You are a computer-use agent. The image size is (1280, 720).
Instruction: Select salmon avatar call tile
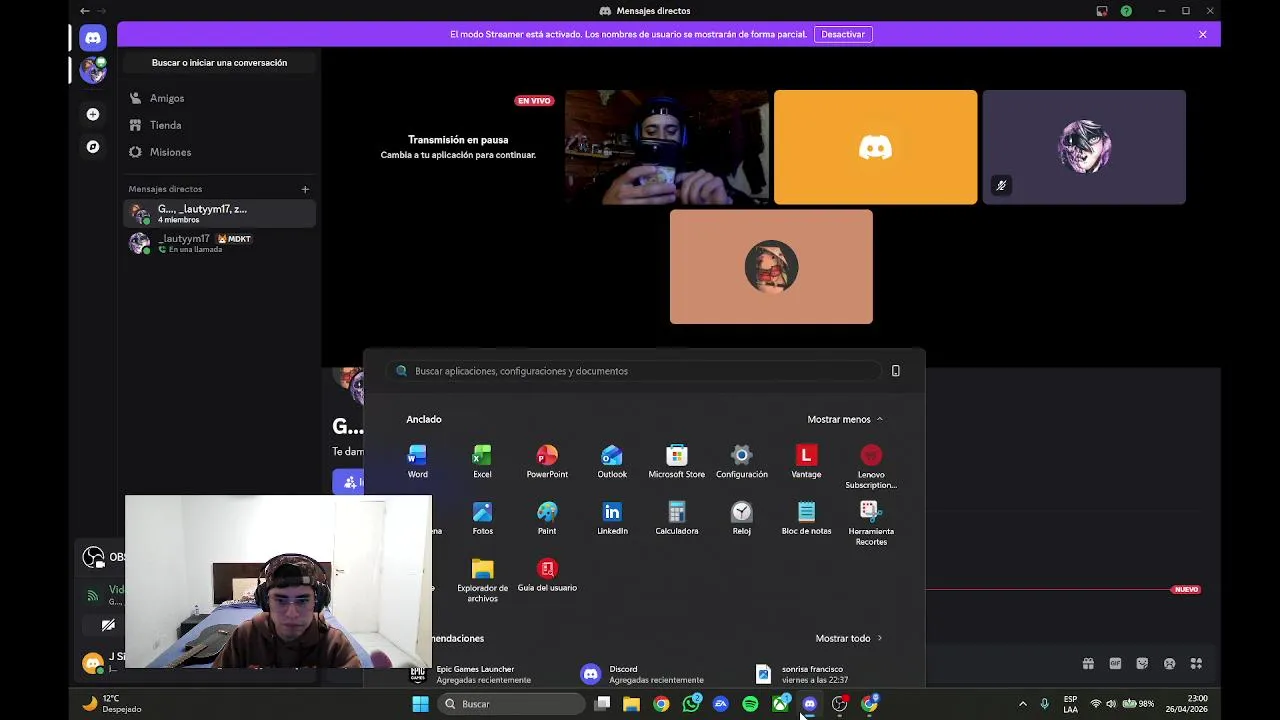pos(771,266)
